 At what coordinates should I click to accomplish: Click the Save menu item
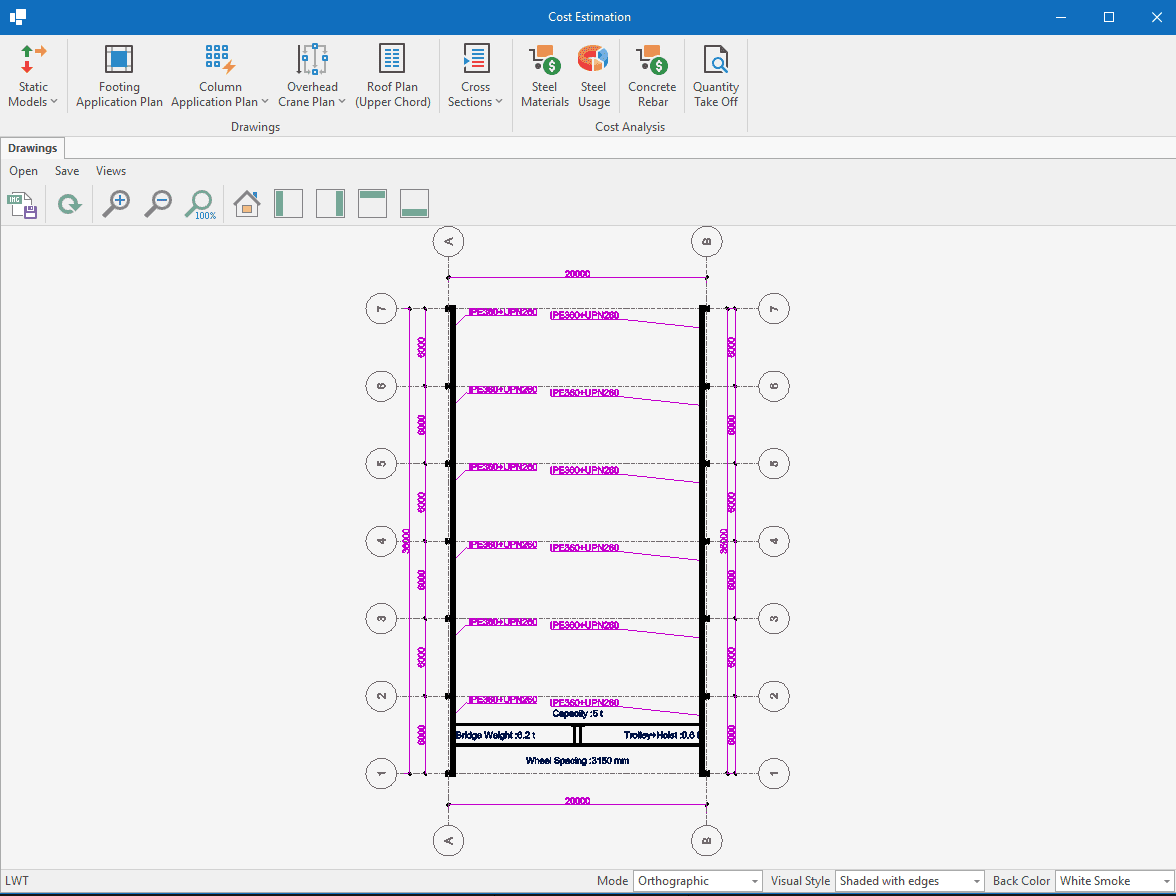(x=67, y=171)
